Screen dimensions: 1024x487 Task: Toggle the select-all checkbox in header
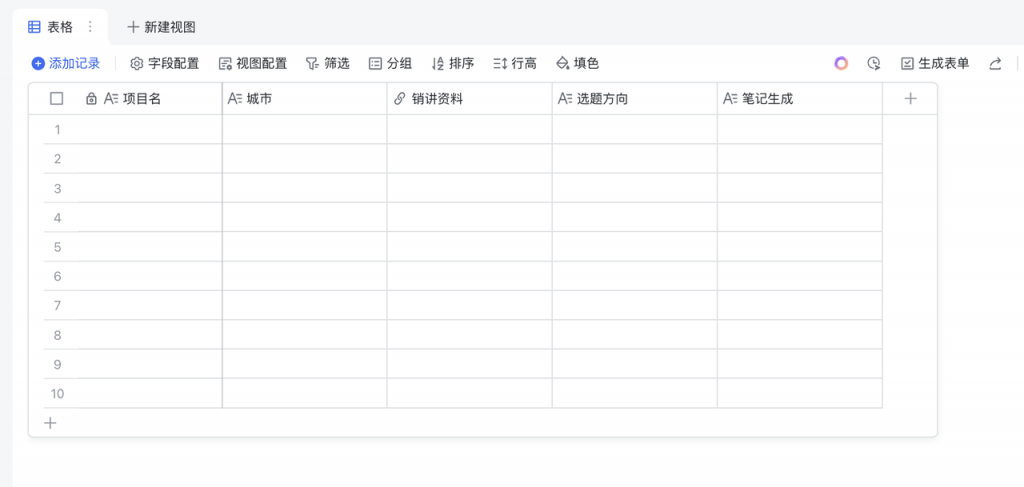pos(57,99)
